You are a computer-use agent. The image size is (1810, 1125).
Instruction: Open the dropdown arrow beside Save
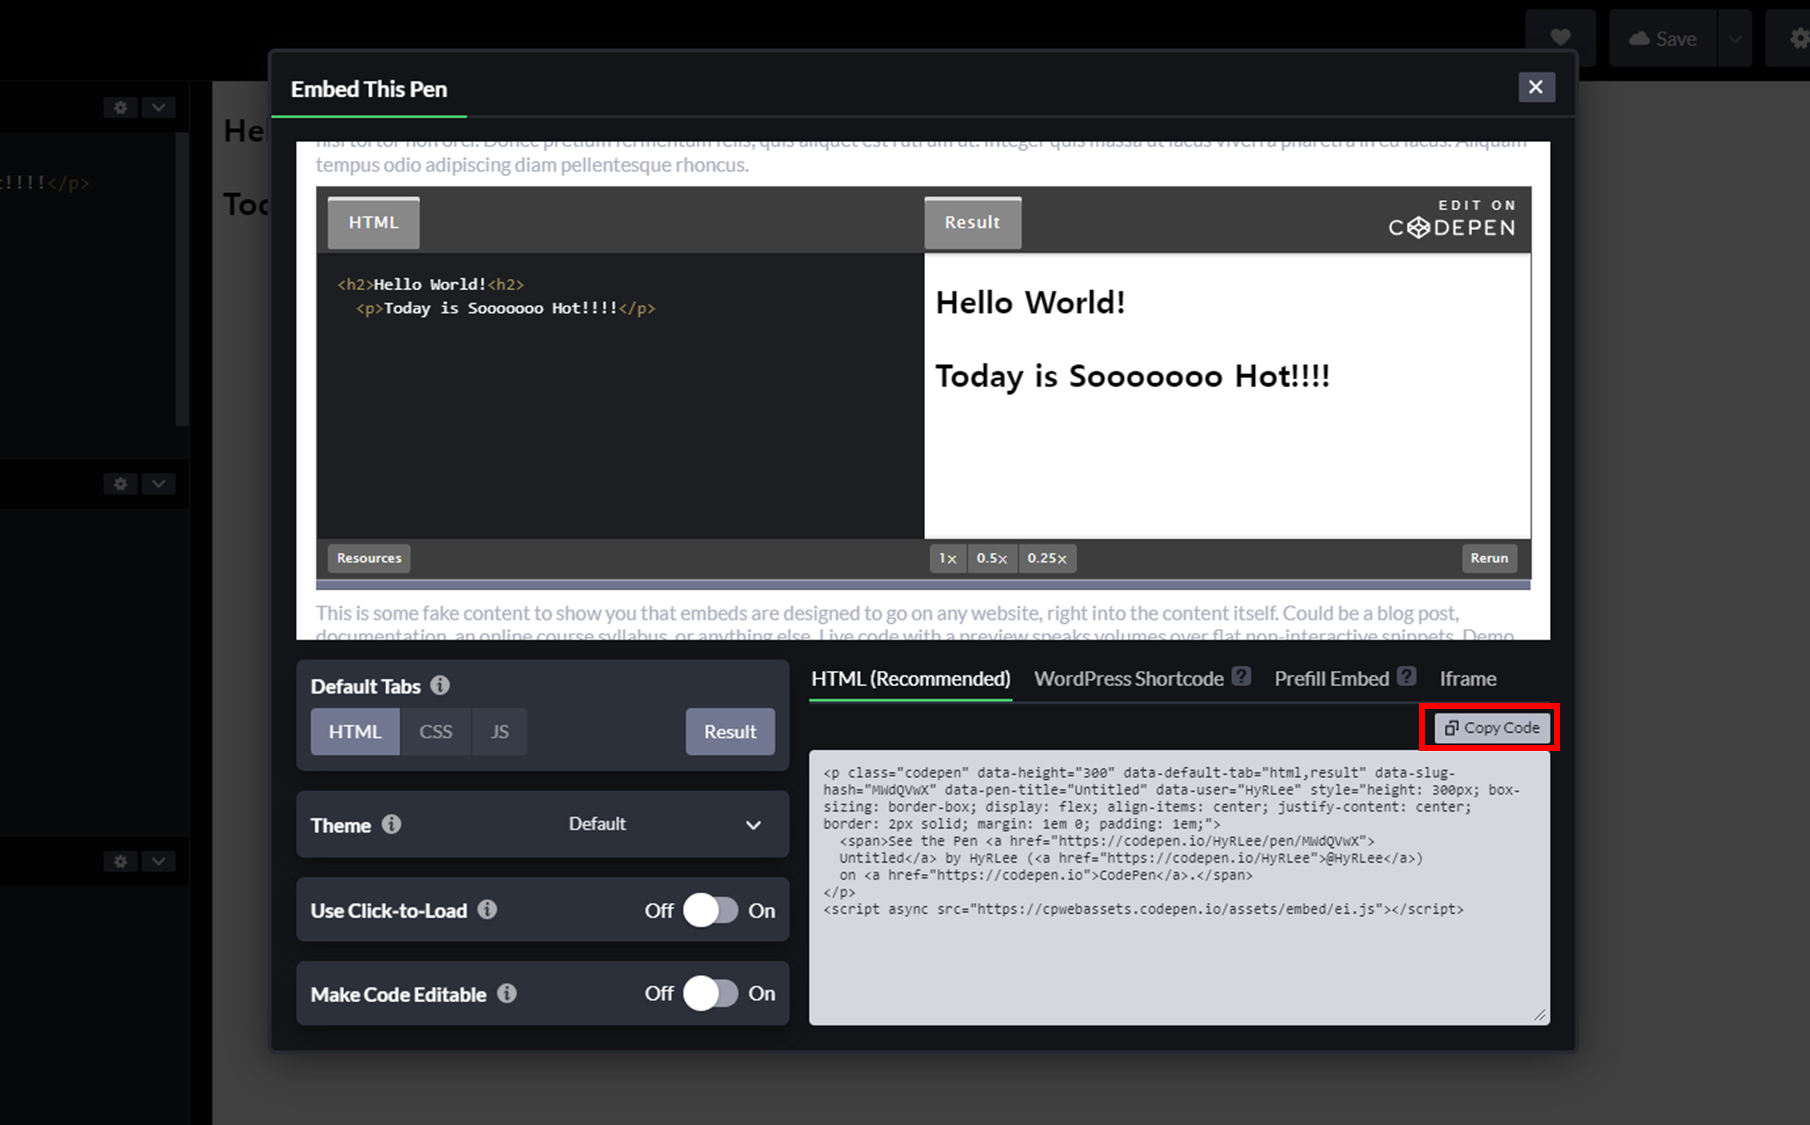click(x=1735, y=38)
